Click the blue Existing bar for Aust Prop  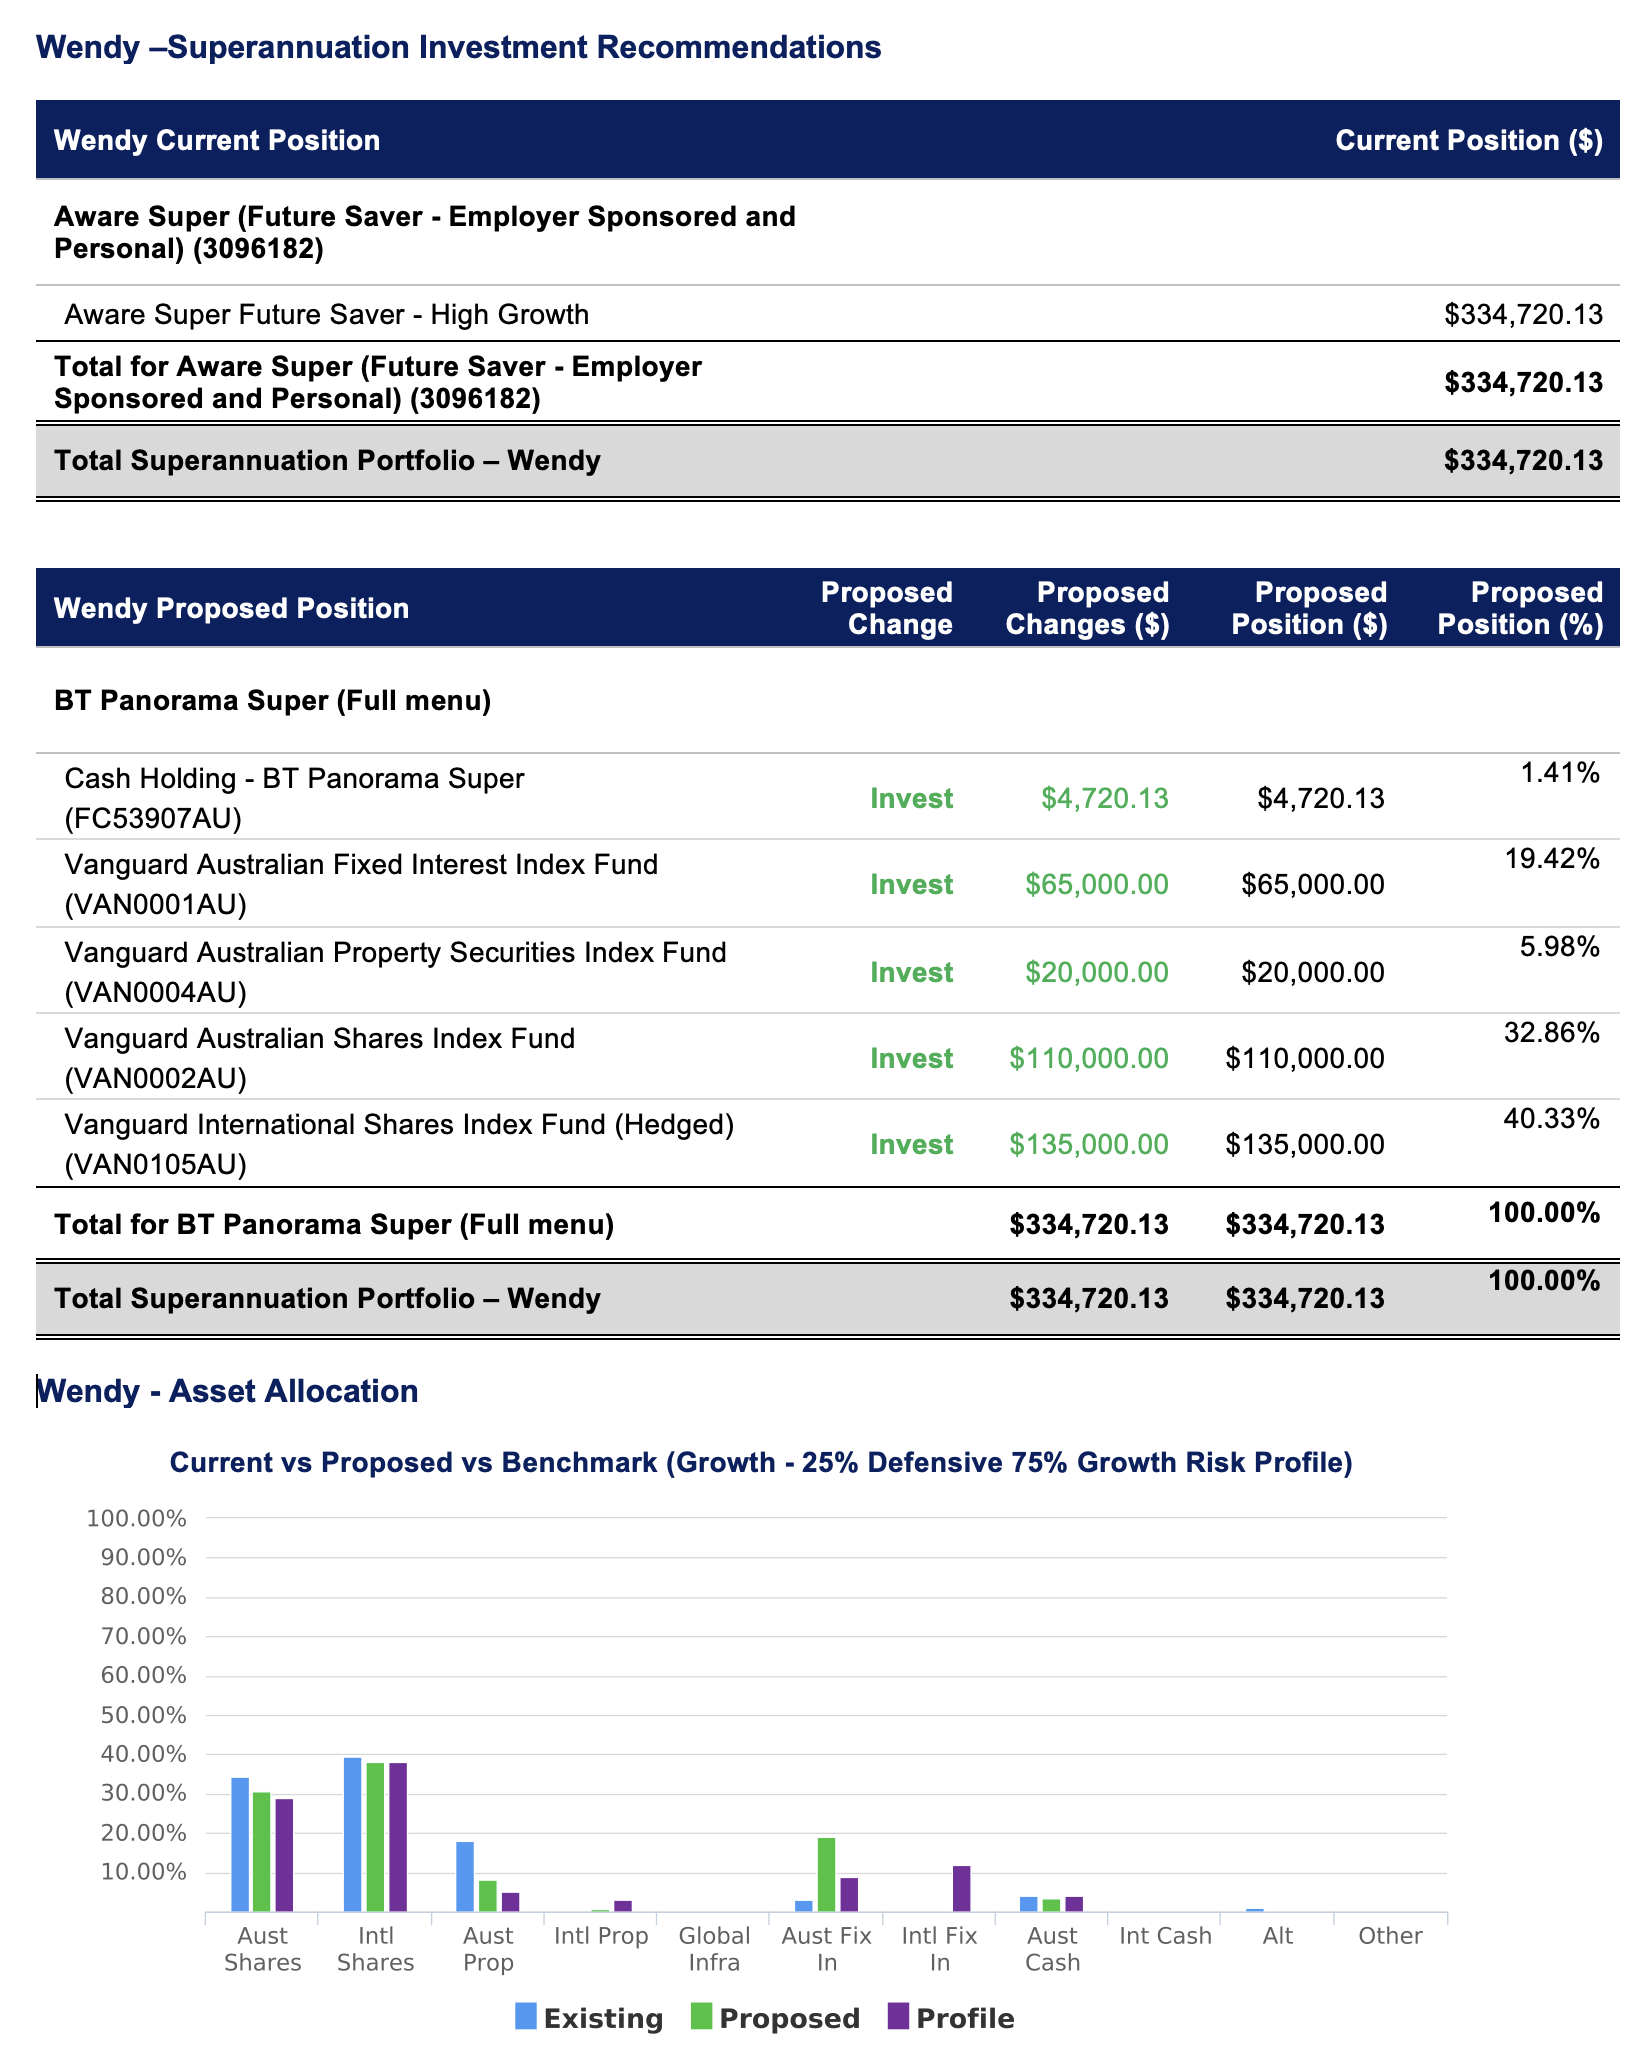coord(465,1877)
